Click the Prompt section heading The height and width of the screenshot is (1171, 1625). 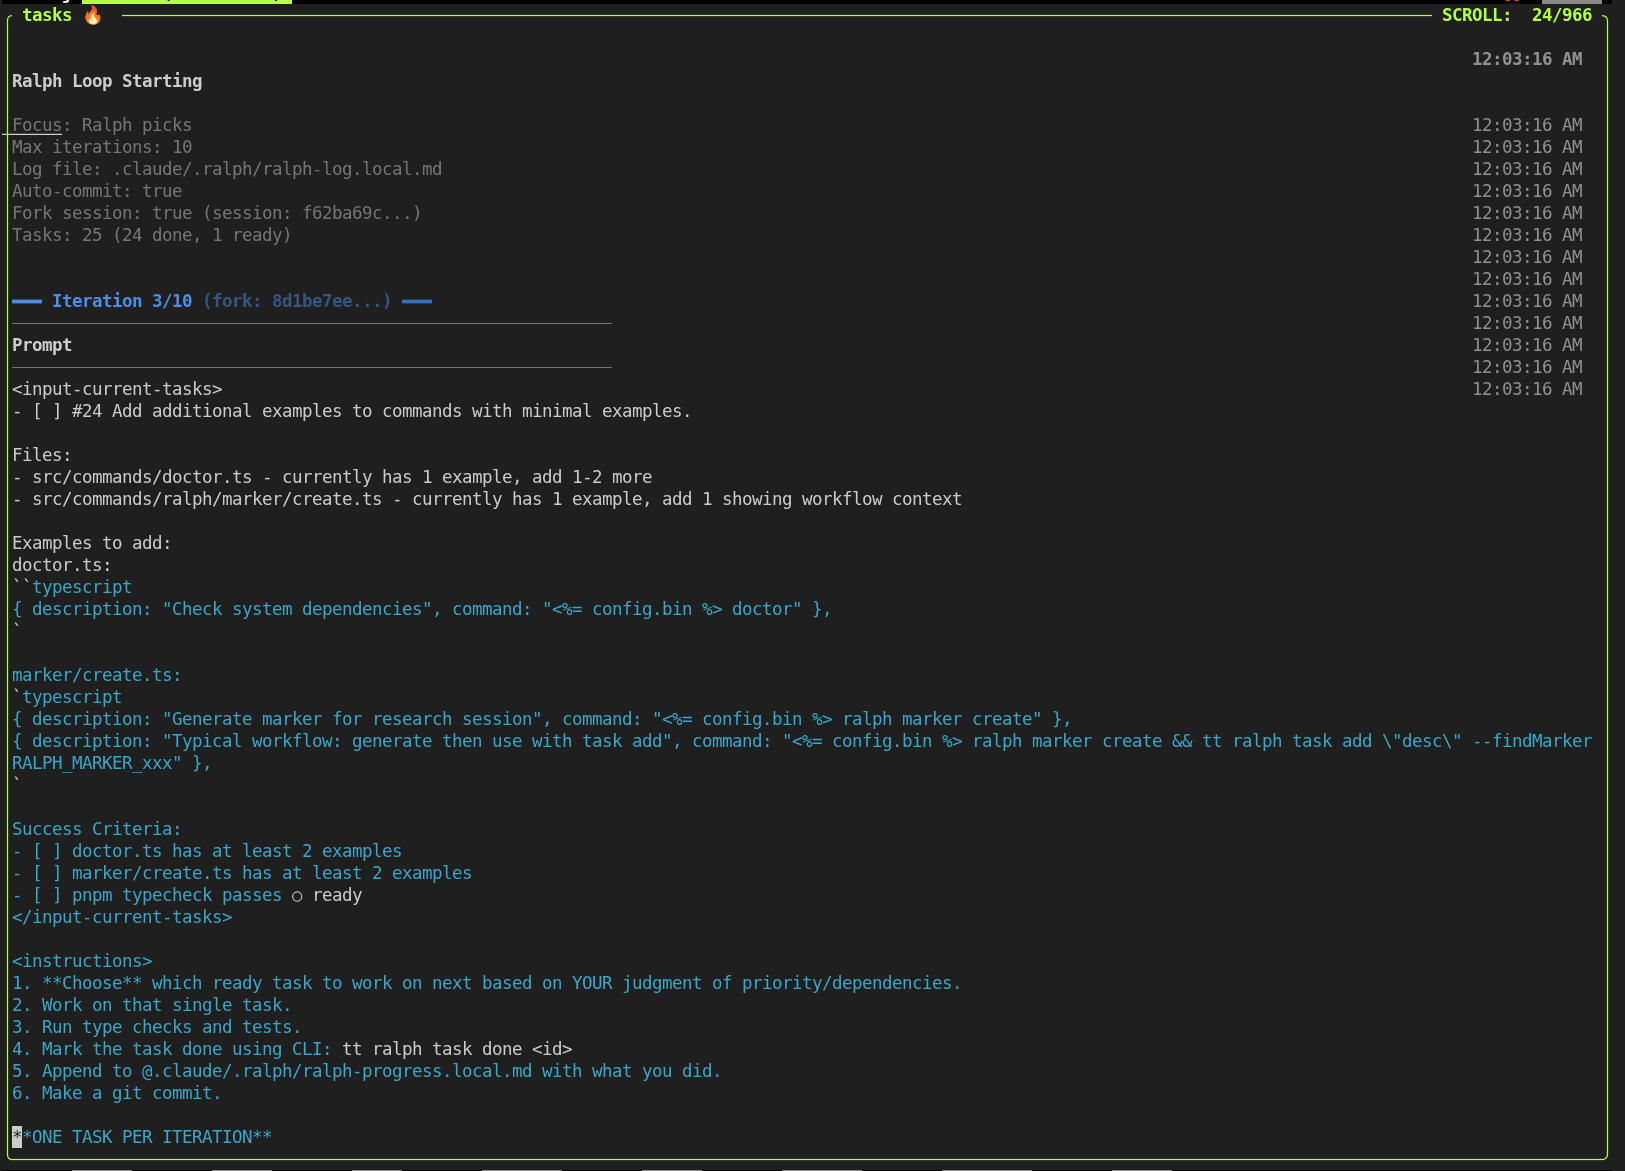coord(42,345)
